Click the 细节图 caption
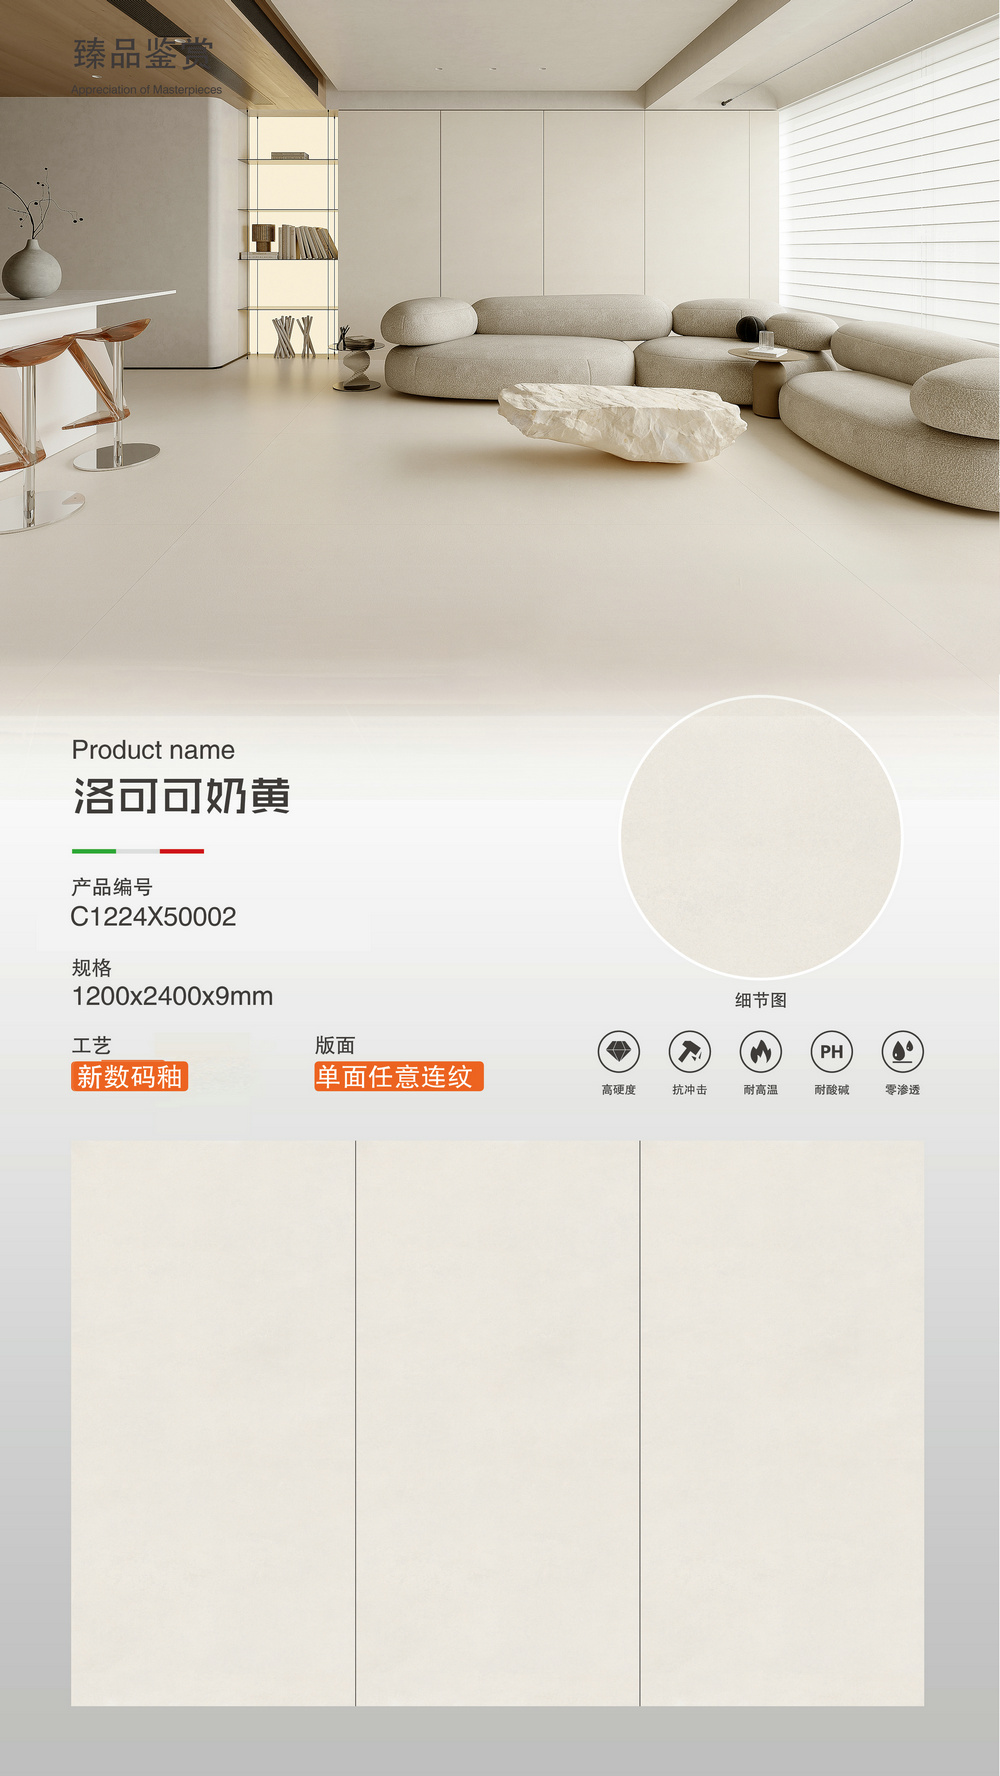1000x1776 pixels. click(761, 1000)
